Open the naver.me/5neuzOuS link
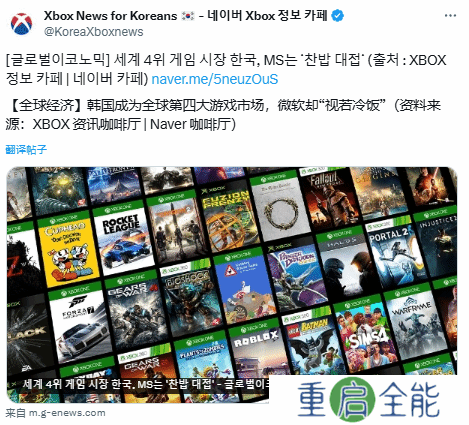 215,79
